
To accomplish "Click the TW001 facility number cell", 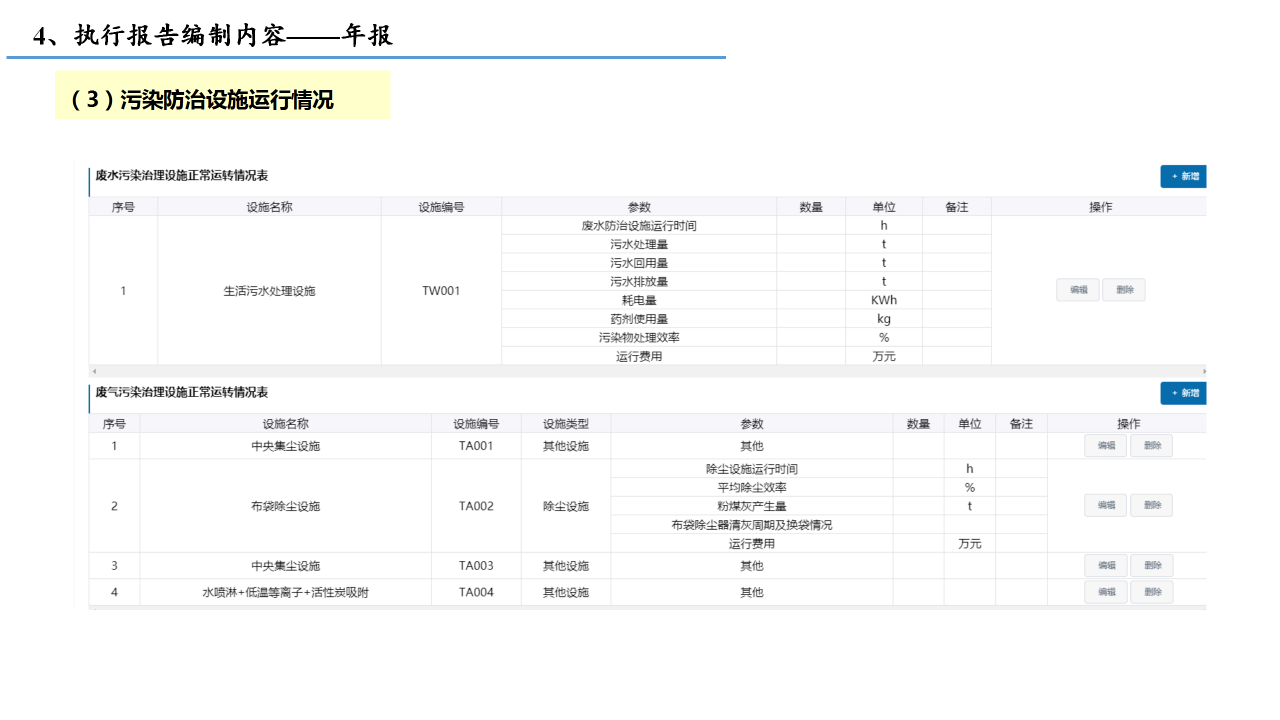I will pyautogui.click(x=441, y=291).
